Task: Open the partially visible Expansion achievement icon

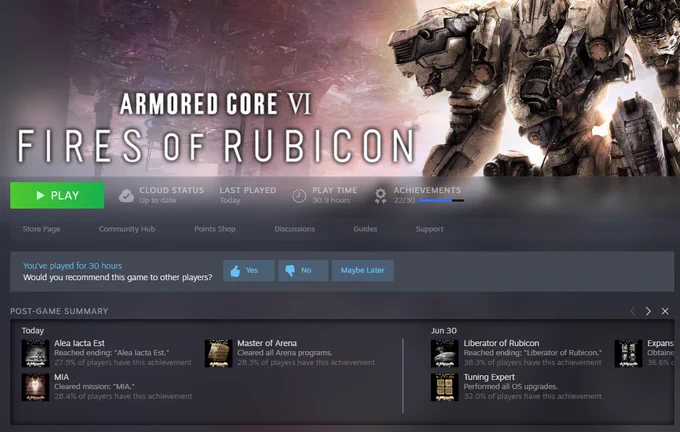Action: (x=628, y=353)
